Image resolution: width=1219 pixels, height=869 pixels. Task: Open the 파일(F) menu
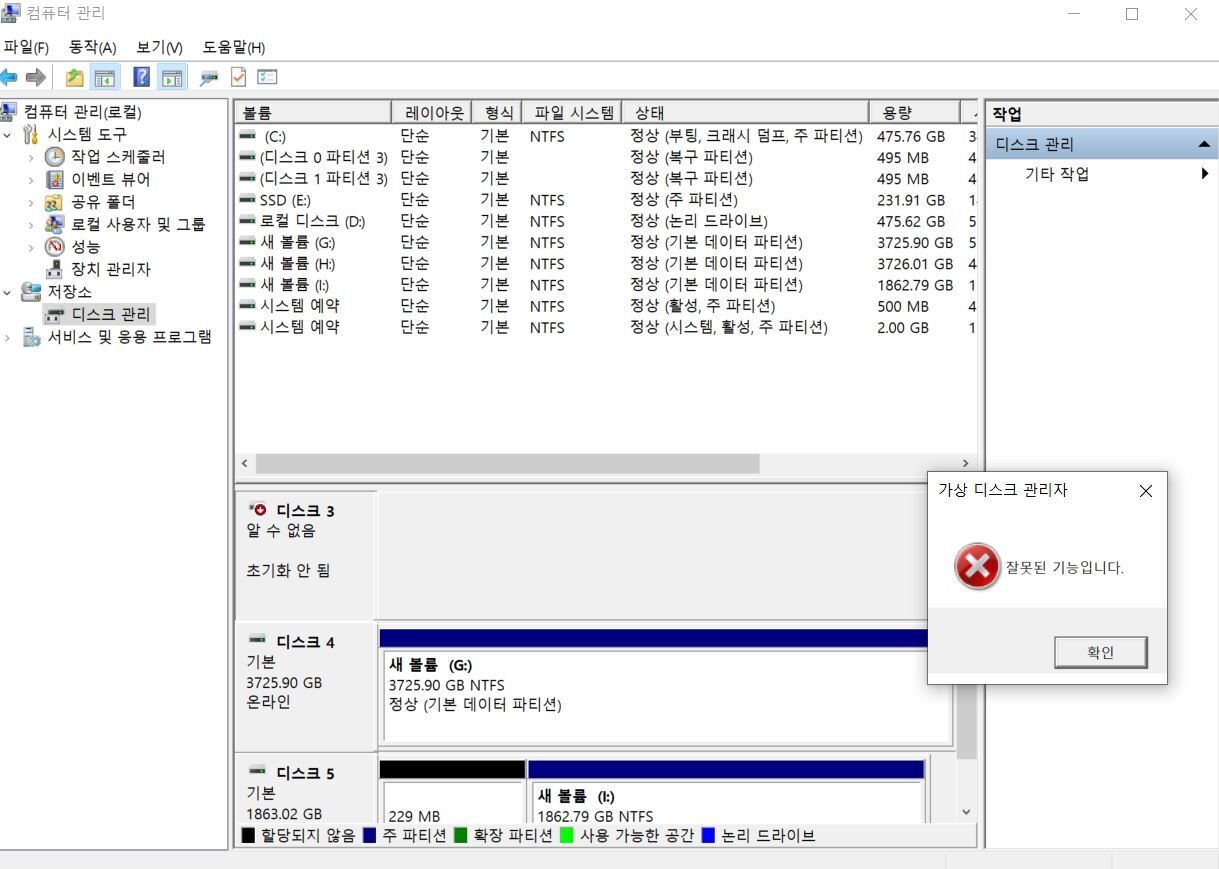[x=25, y=47]
